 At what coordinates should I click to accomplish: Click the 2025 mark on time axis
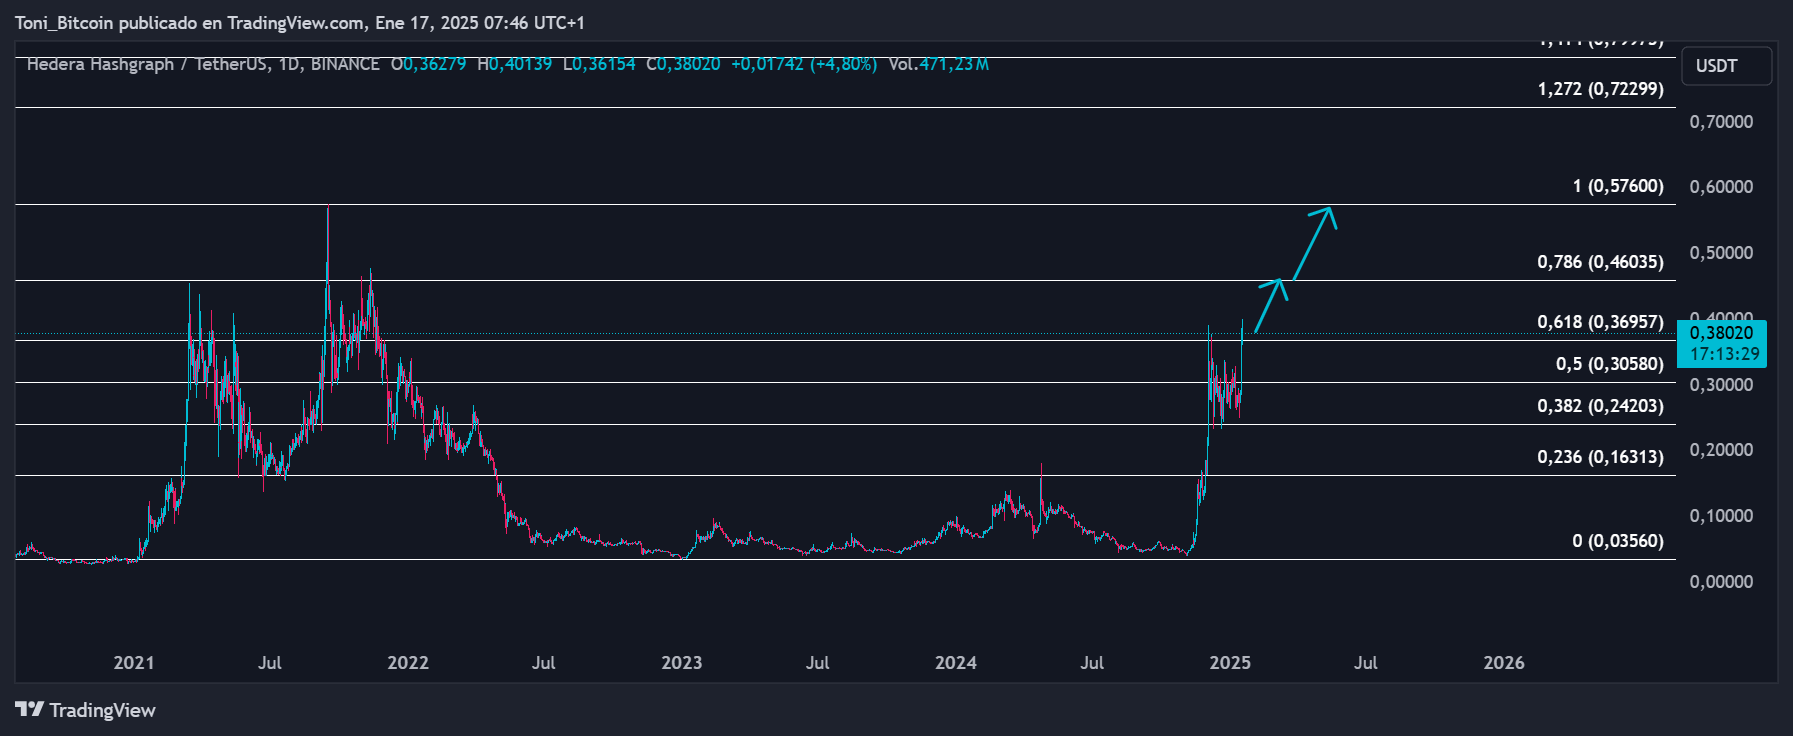pyautogui.click(x=1229, y=663)
